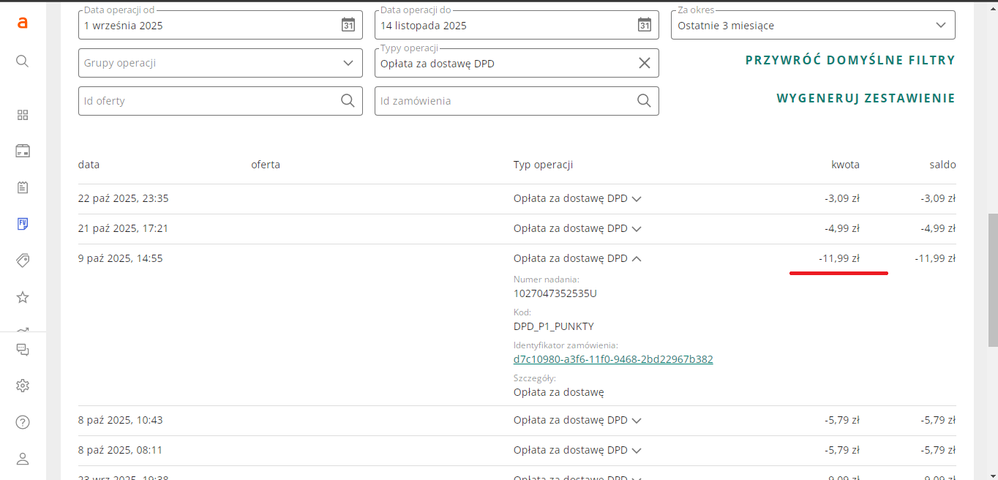
Task: Open order link d7c10980-a3f6-11f0-9468-2bd22967b382
Action: click(x=612, y=359)
